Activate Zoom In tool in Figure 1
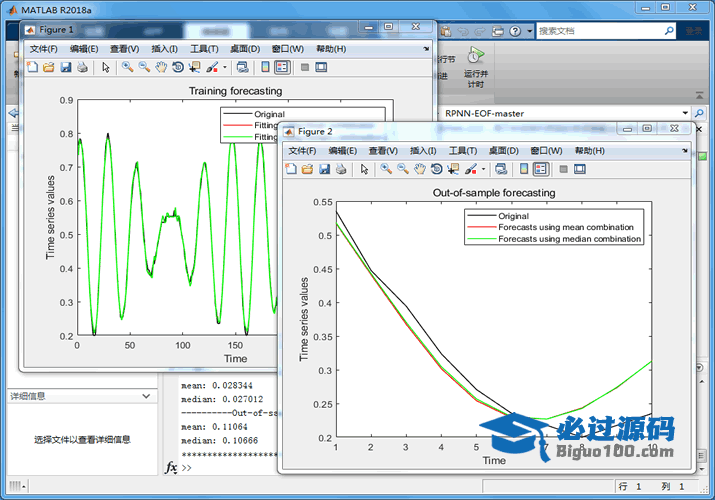 click(127, 67)
